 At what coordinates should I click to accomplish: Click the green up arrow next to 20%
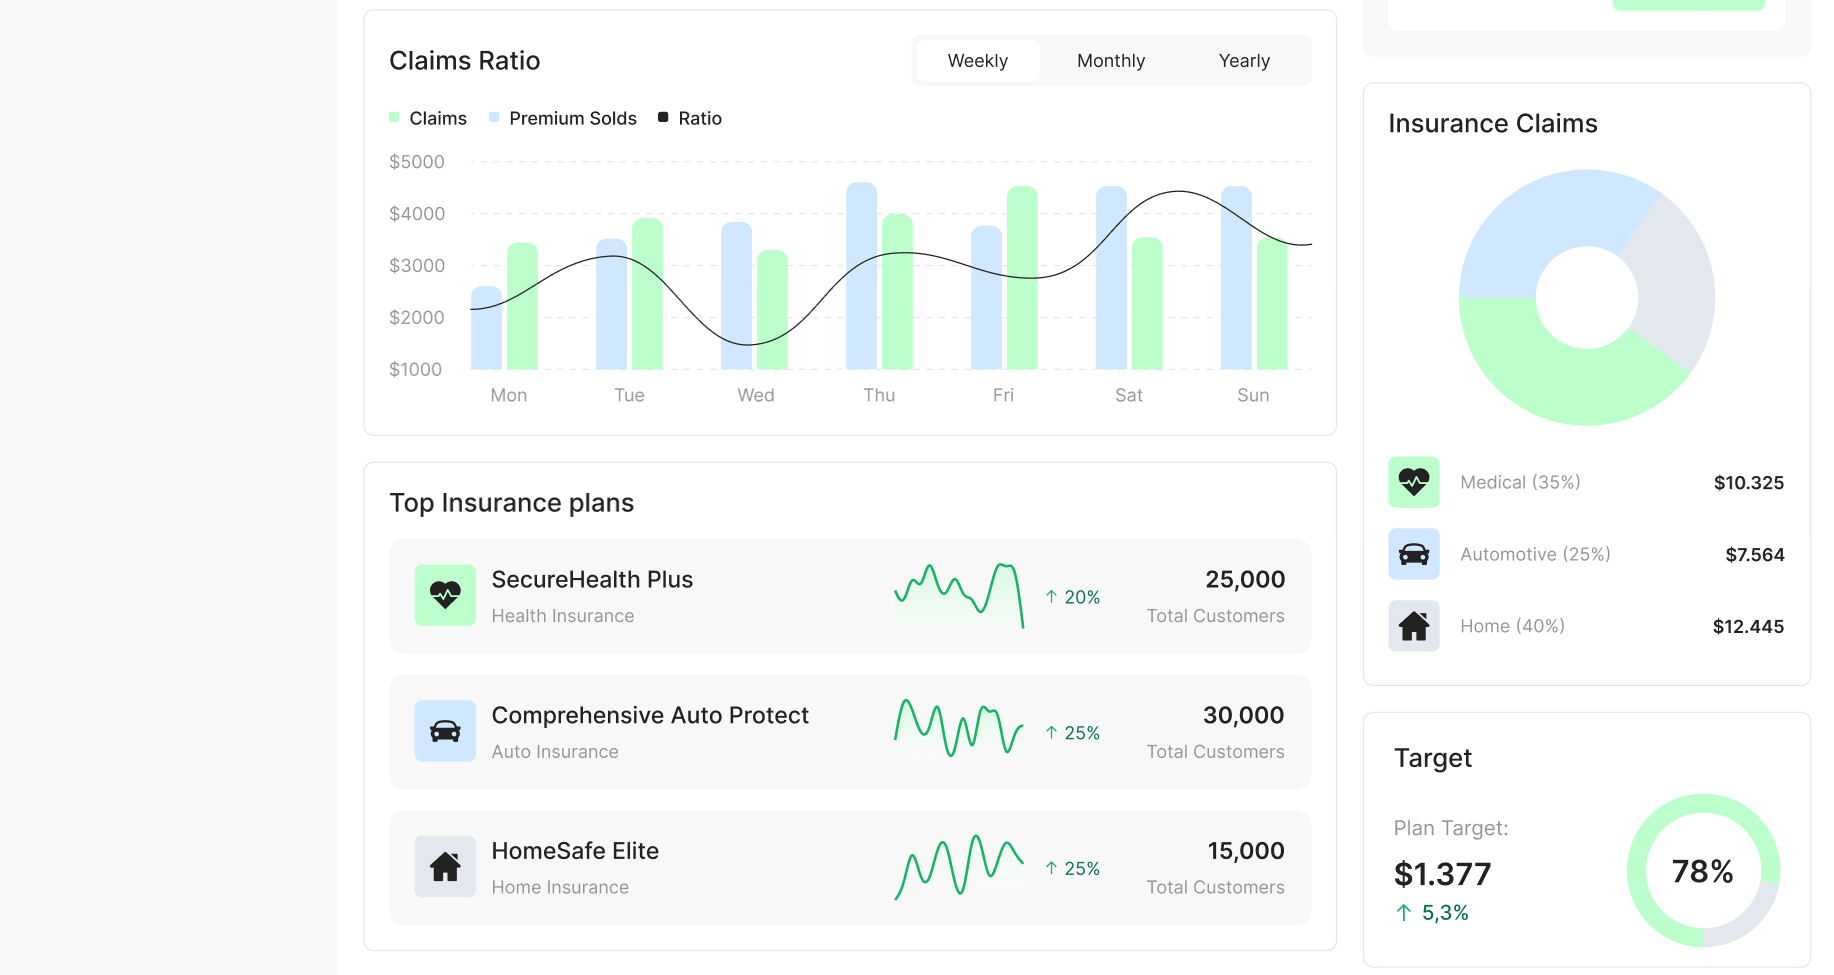[x=1050, y=596]
